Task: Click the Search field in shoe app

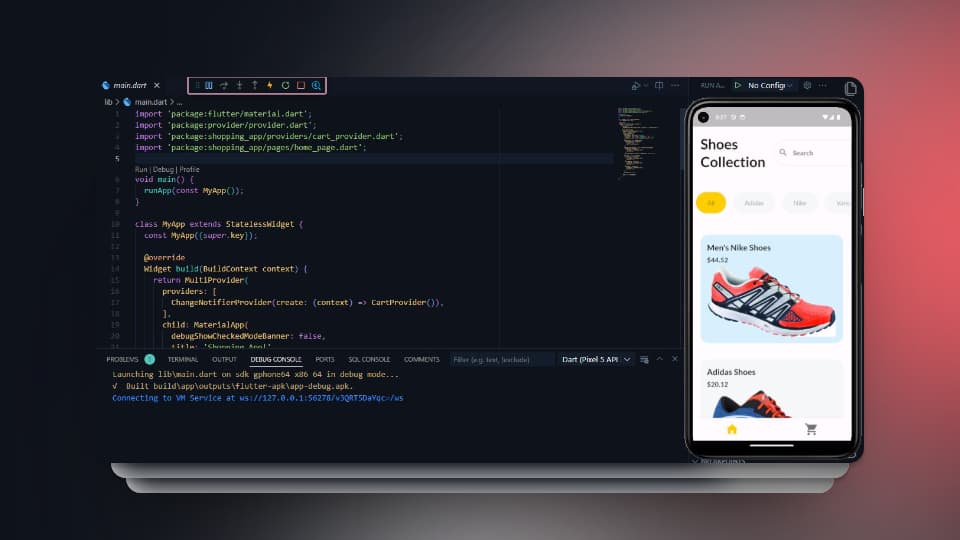Action: coord(813,153)
